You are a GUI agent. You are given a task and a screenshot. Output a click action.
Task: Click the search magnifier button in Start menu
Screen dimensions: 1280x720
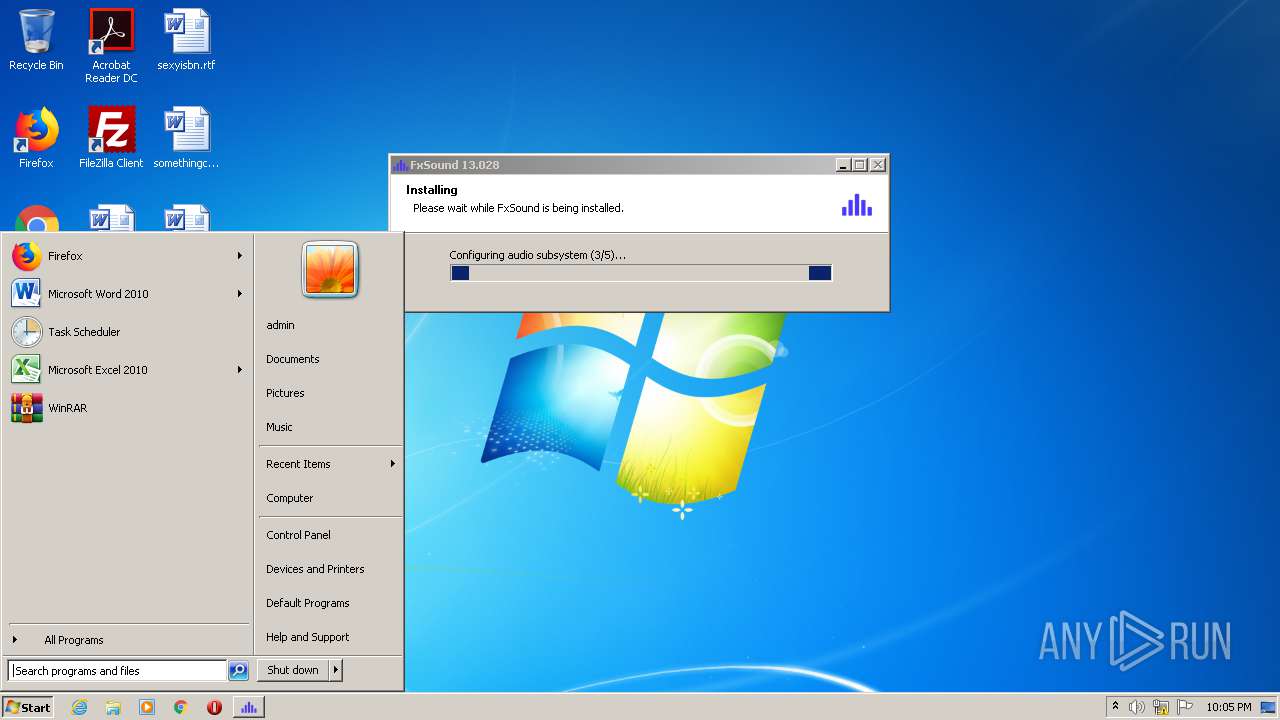point(238,671)
